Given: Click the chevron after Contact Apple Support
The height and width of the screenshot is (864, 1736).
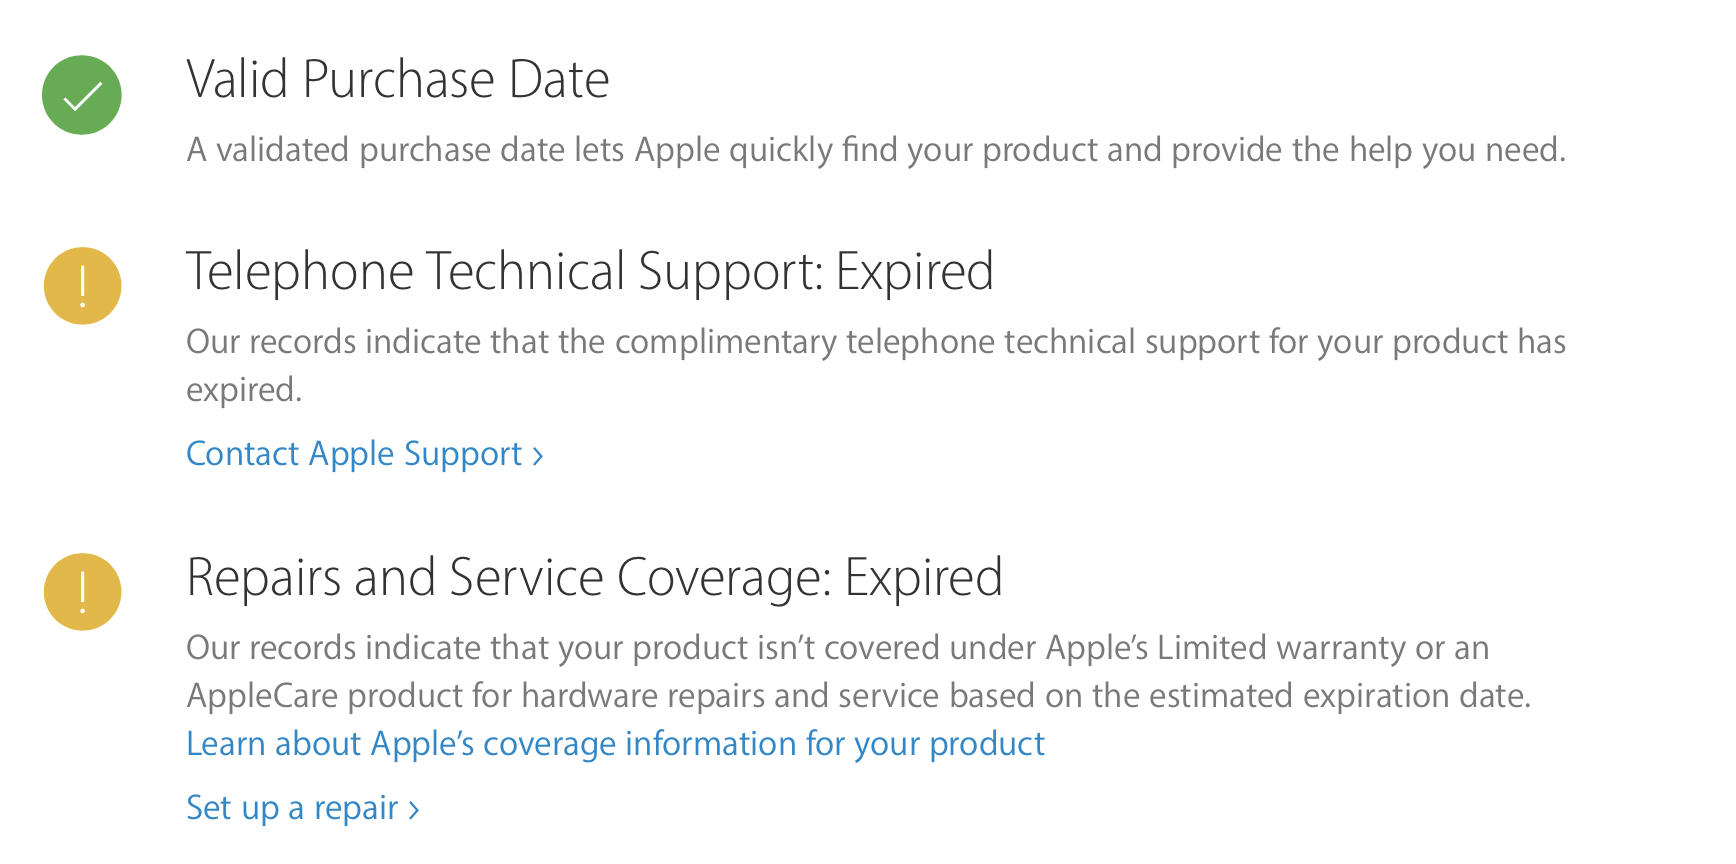Looking at the screenshot, I should [538, 456].
